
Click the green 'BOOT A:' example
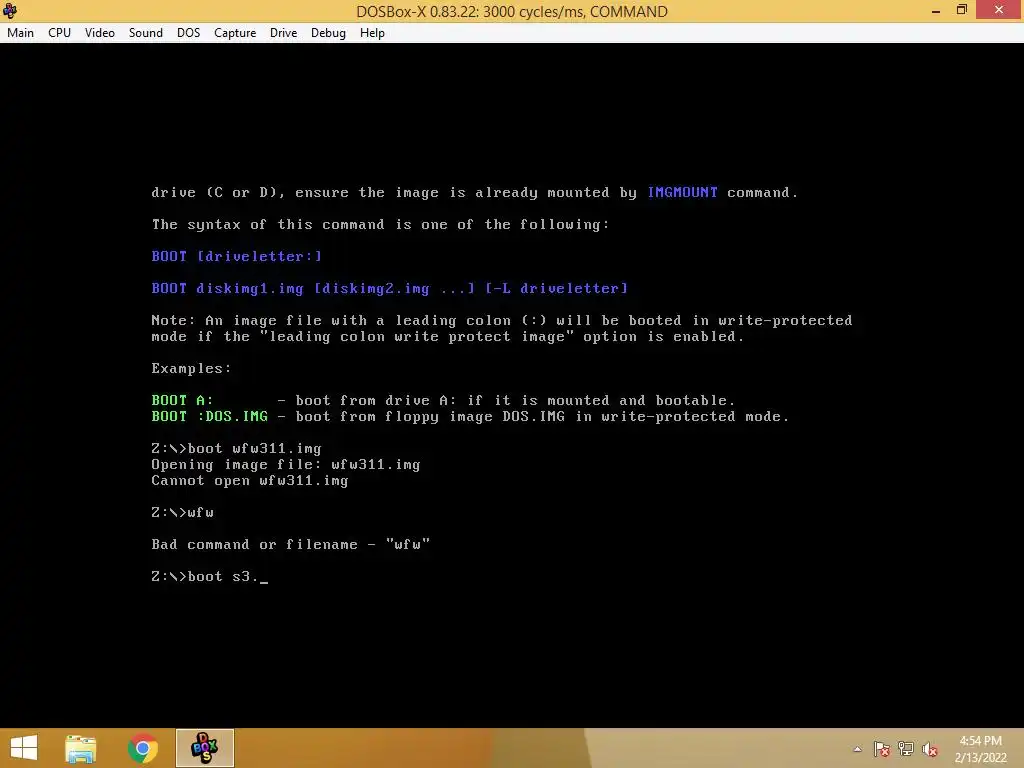[183, 400]
